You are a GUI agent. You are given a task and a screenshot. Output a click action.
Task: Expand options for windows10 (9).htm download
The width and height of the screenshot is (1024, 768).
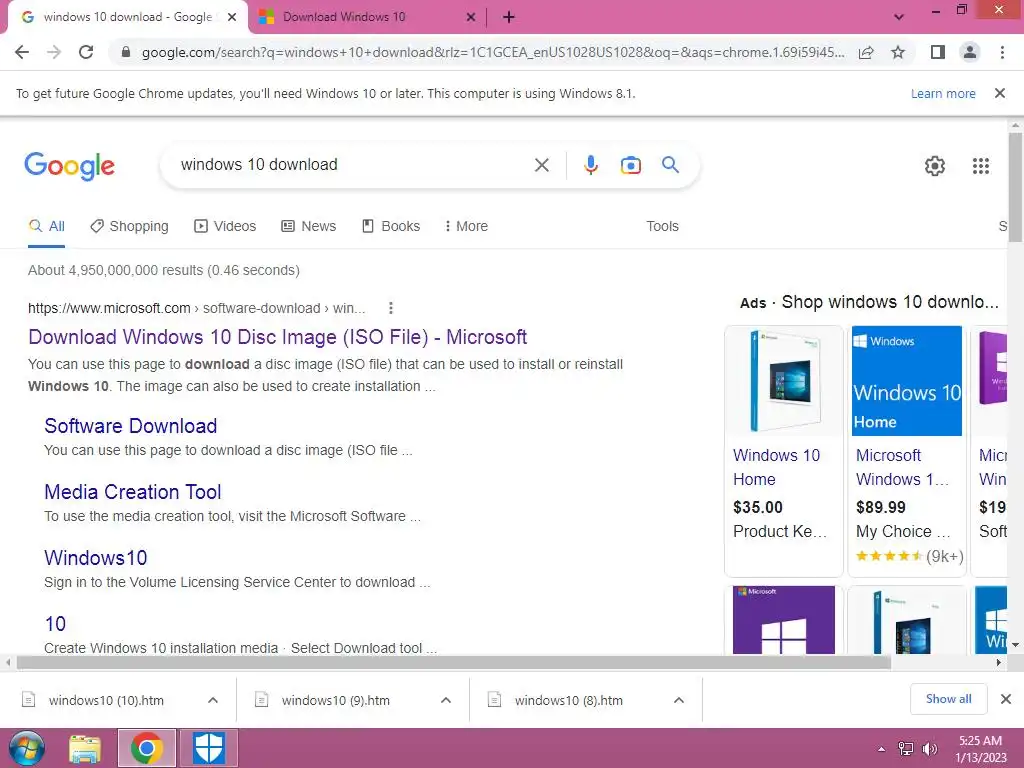pos(445,700)
